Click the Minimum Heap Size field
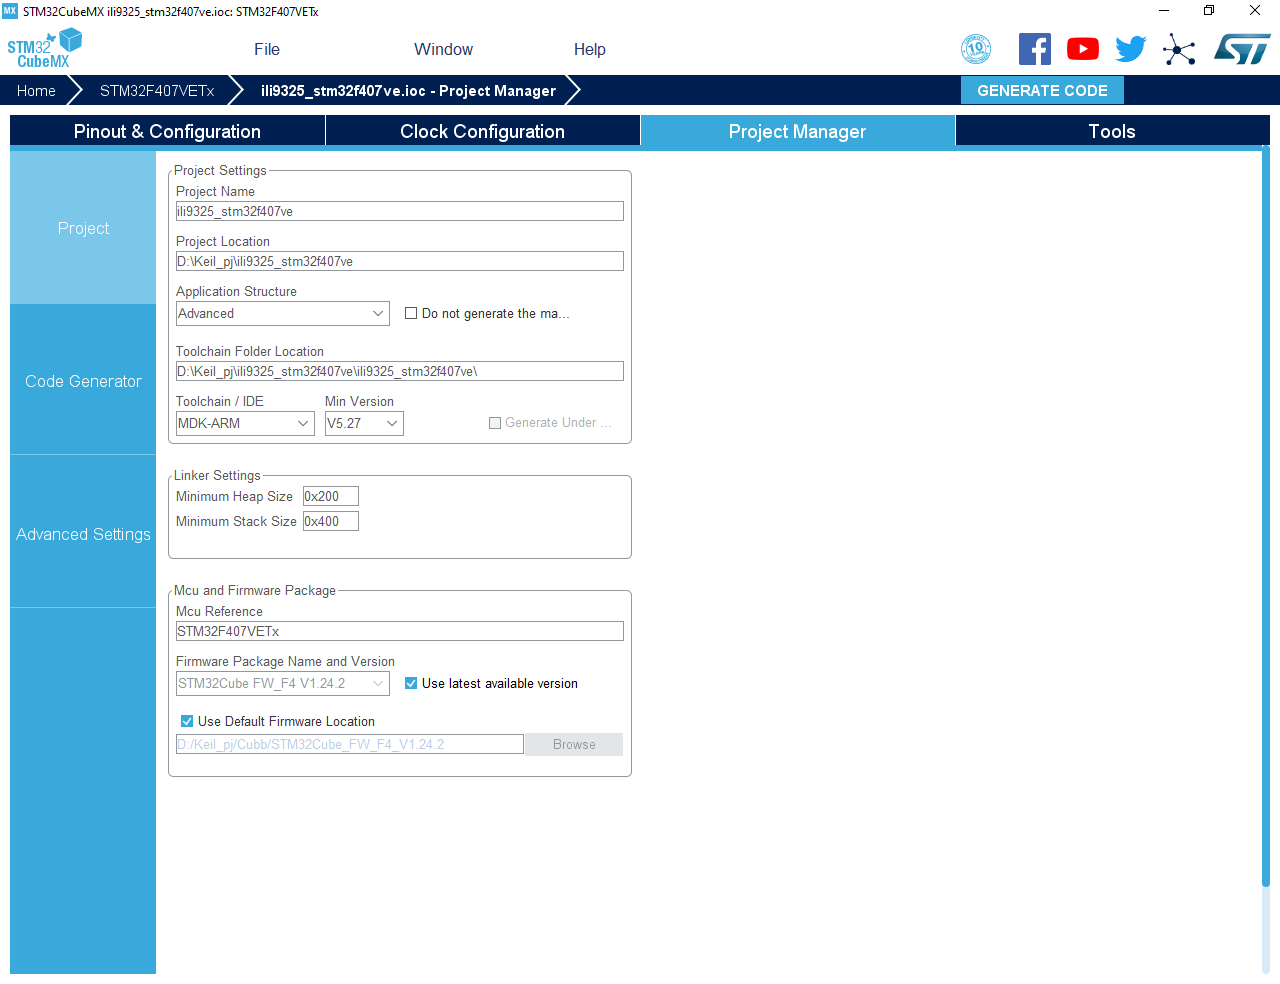 click(x=331, y=496)
